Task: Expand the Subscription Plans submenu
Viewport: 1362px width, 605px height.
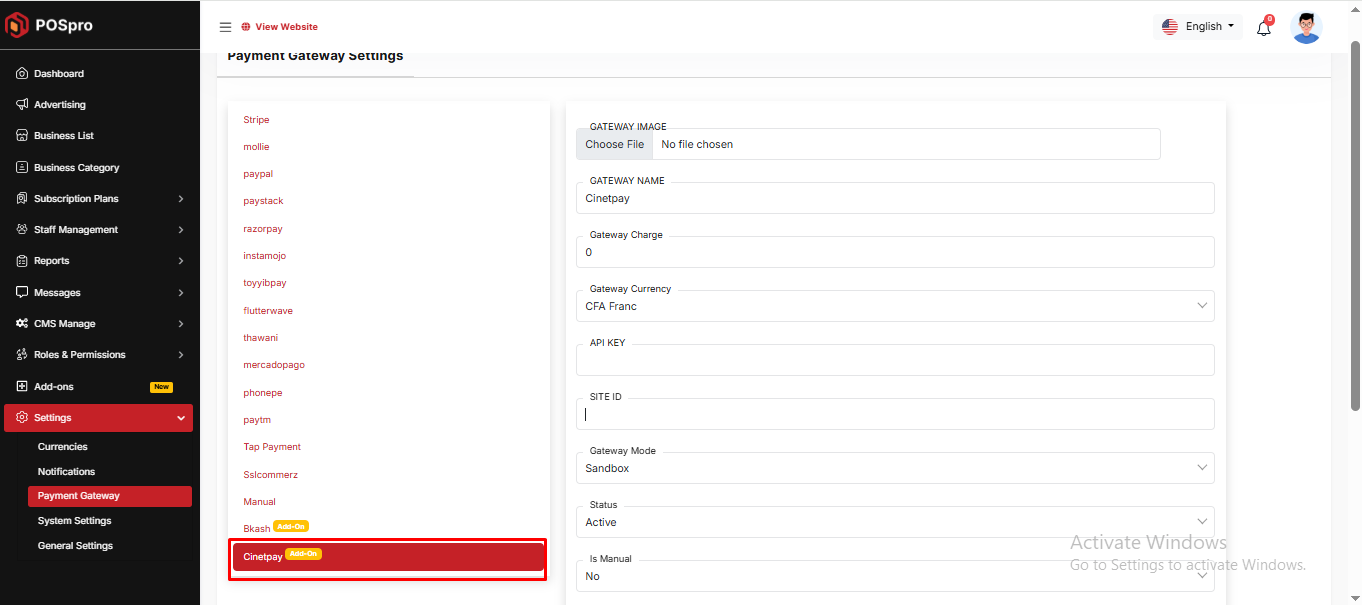Action: 98,199
